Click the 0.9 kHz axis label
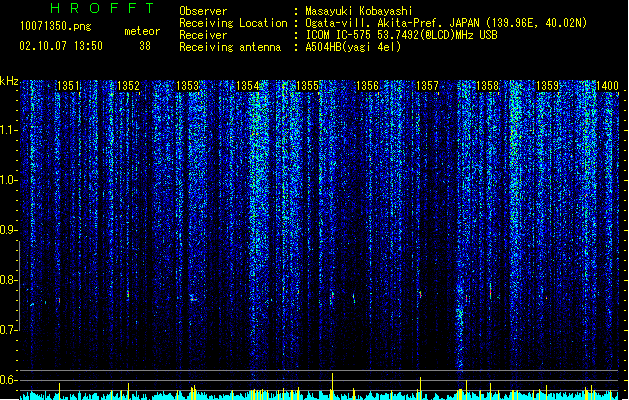The image size is (629, 400). pyautogui.click(x=8, y=230)
